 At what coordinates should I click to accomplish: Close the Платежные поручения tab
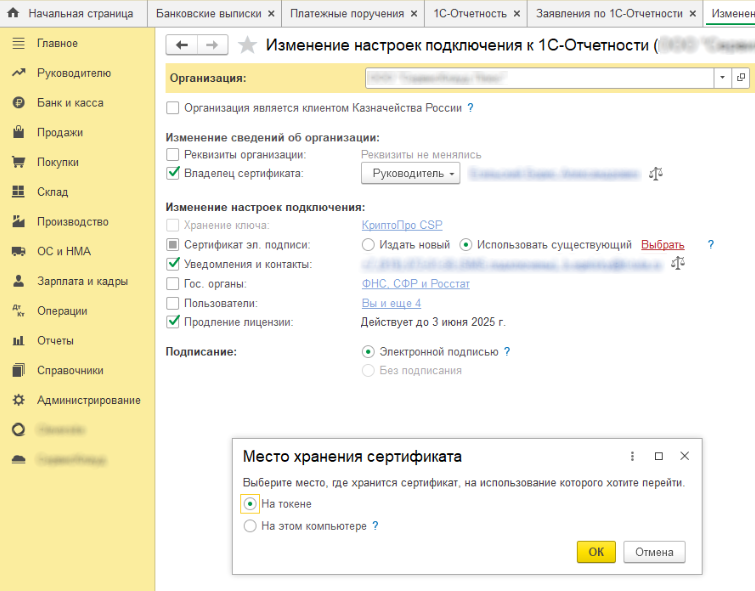point(414,14)
